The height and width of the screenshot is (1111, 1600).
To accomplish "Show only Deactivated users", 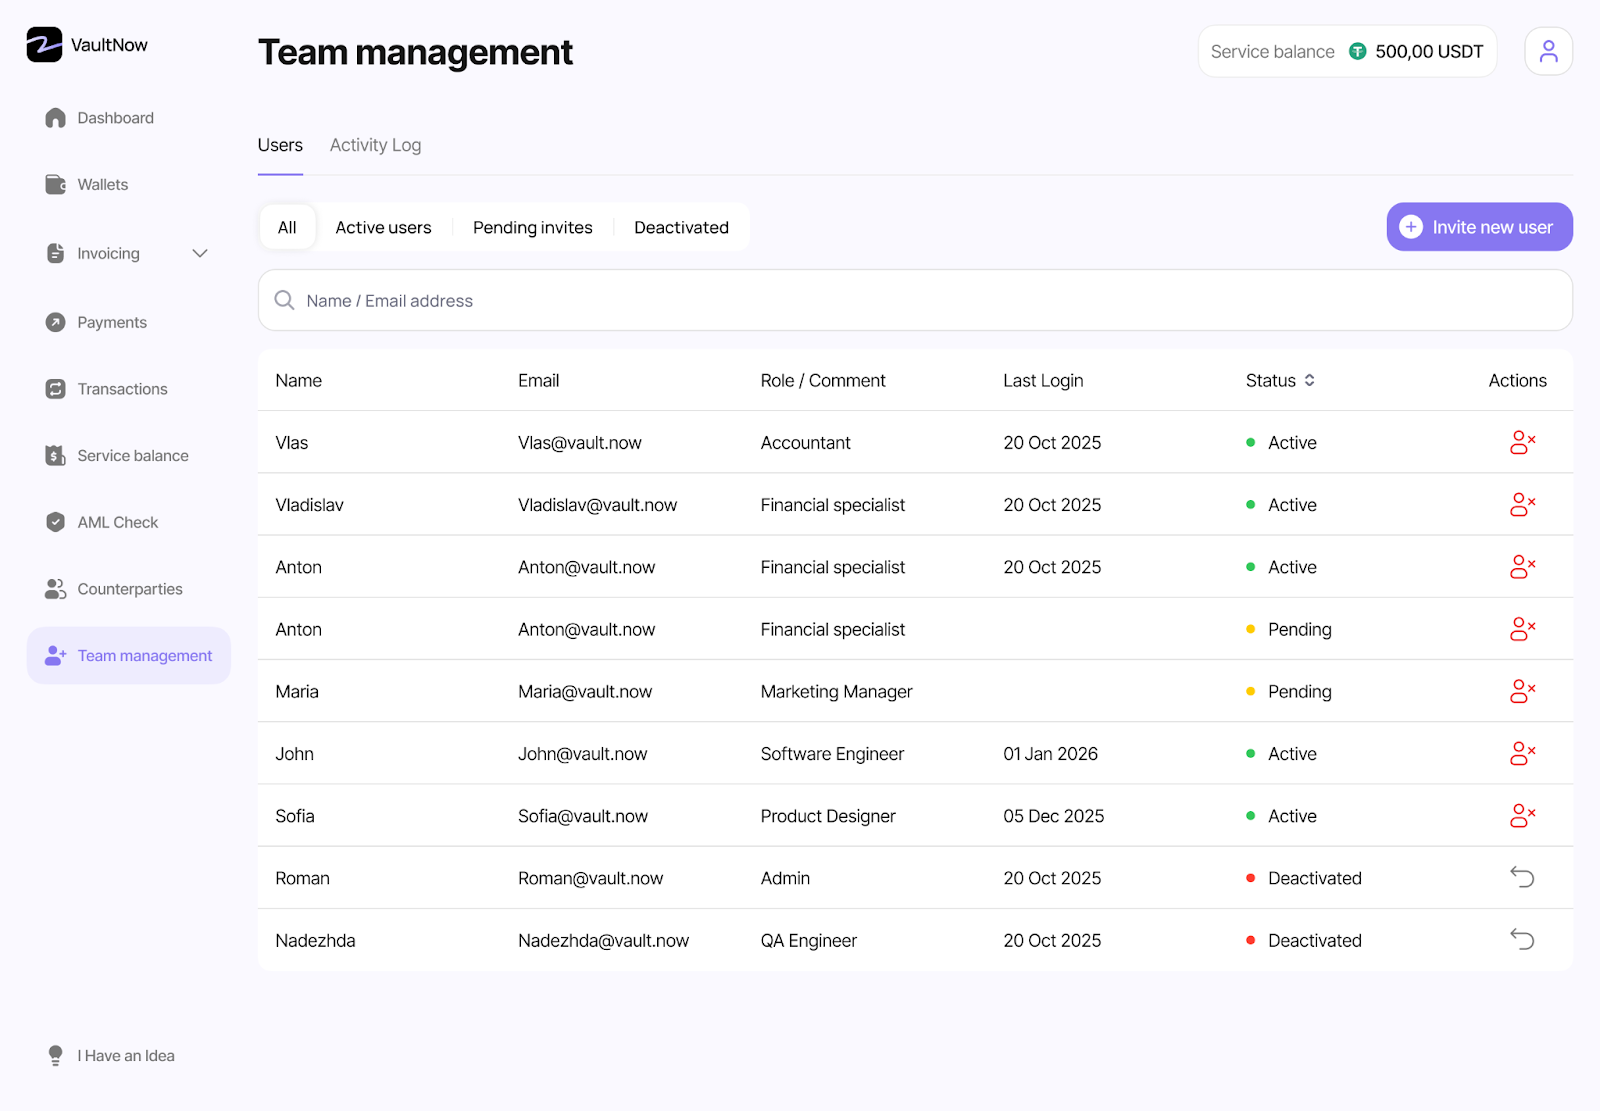I will coord(681,228).
